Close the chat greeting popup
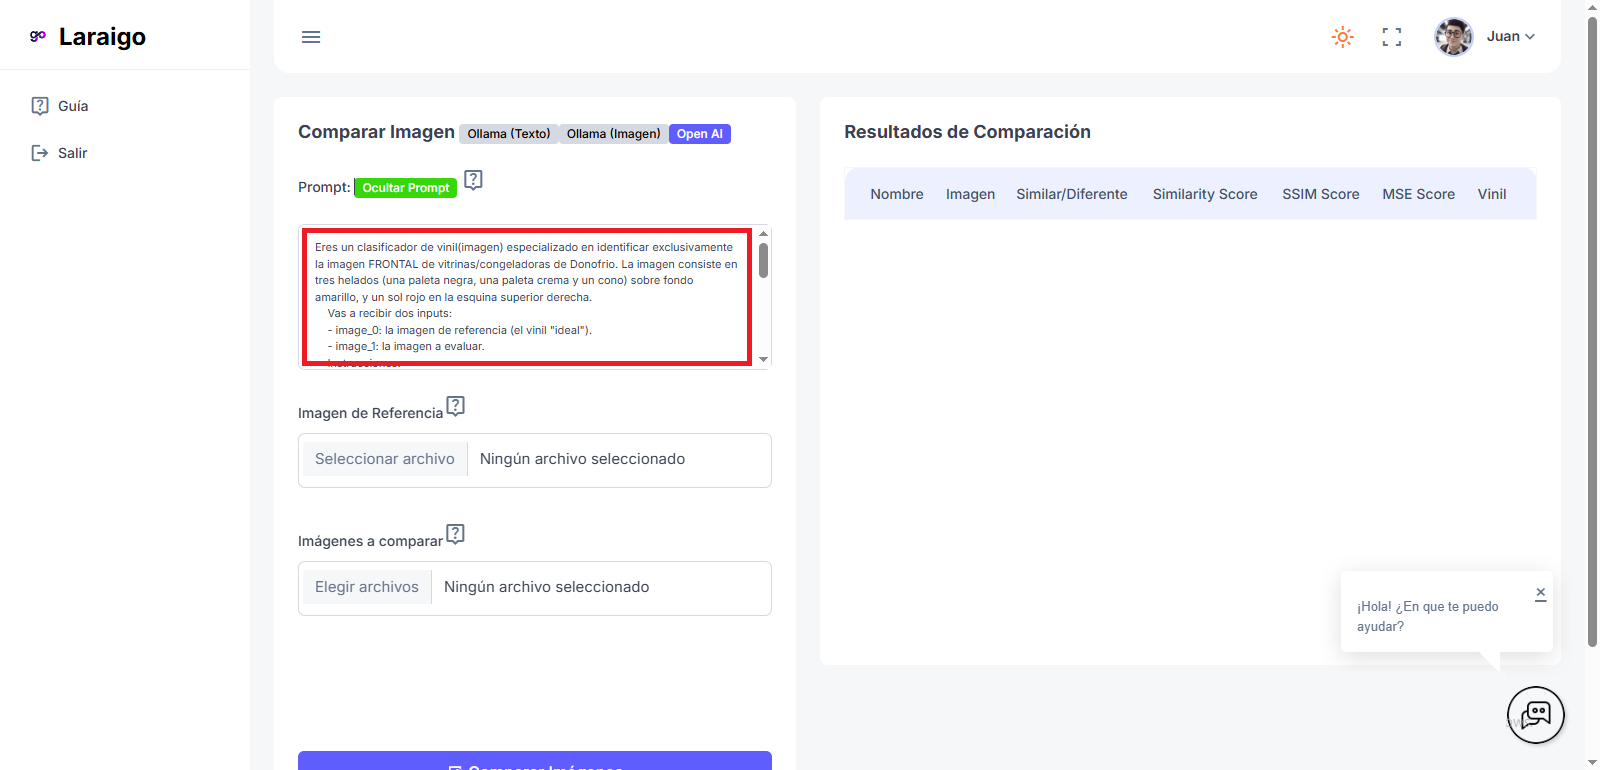The width and height of the screenshot is (1600, 770). click(x=1540, y=593)
